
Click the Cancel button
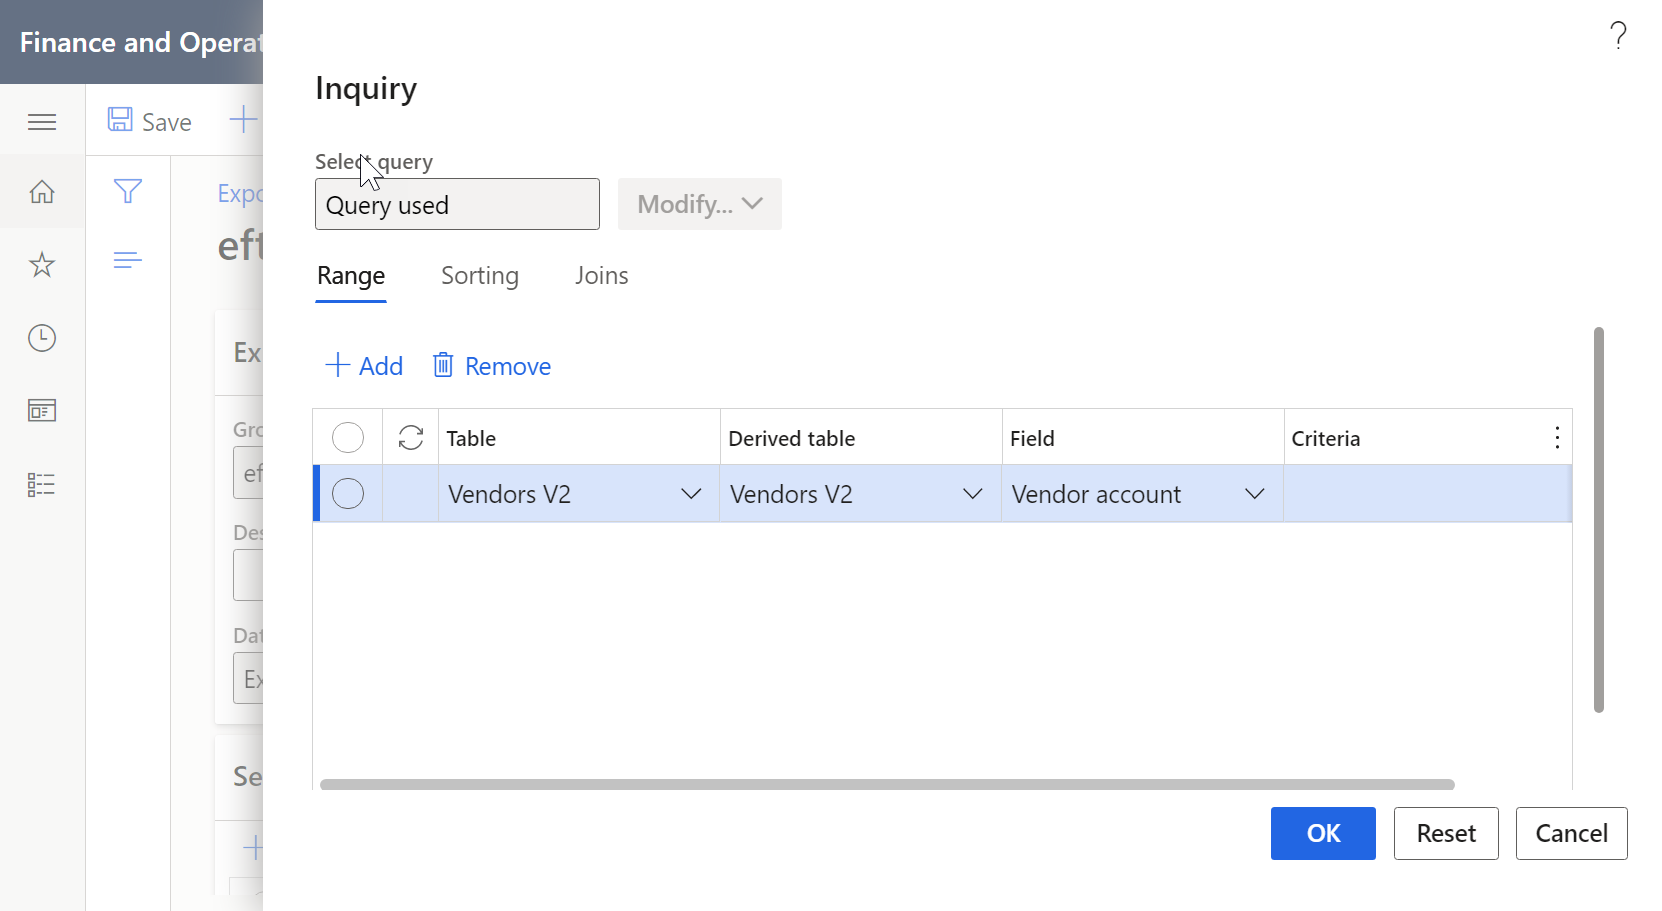1571,834
